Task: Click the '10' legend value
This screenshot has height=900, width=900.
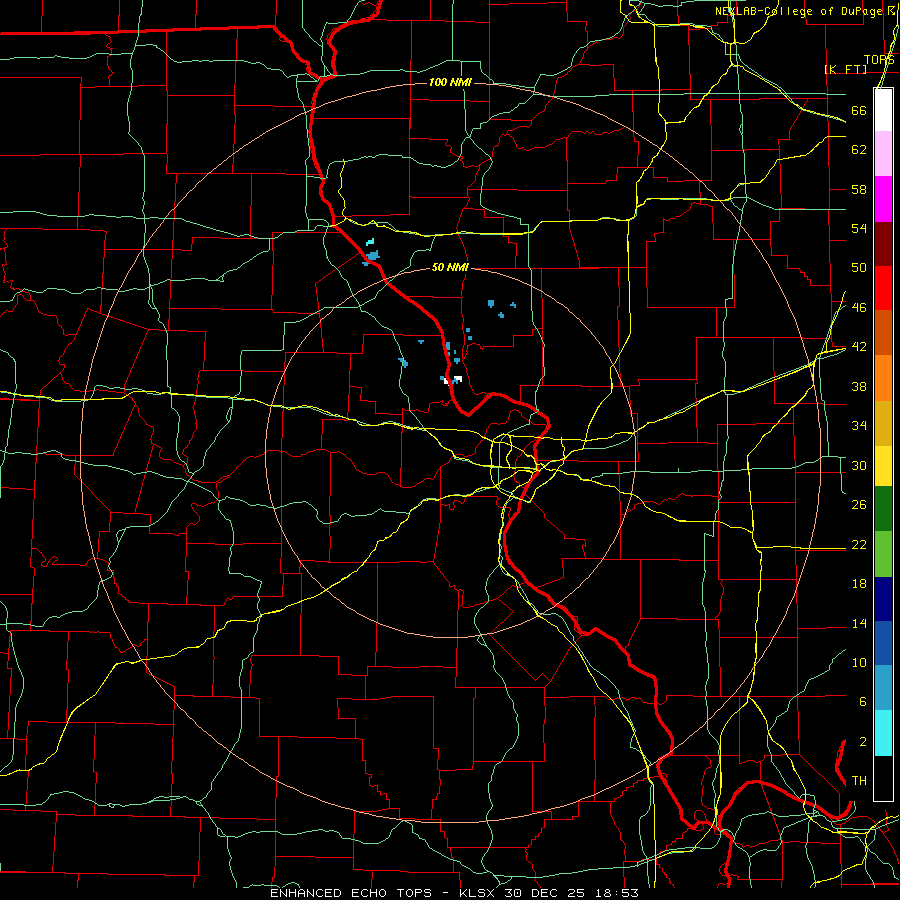Action: pyautogui.click(x=859, y=663)
